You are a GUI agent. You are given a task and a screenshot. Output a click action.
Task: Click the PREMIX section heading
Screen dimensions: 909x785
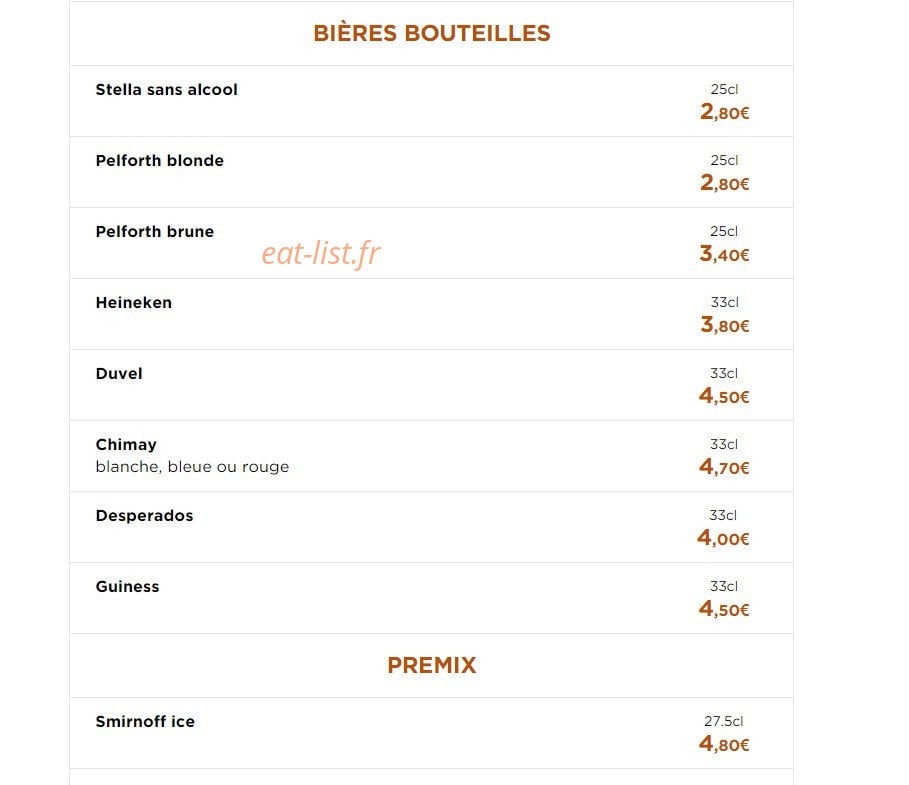click(431, 665)
